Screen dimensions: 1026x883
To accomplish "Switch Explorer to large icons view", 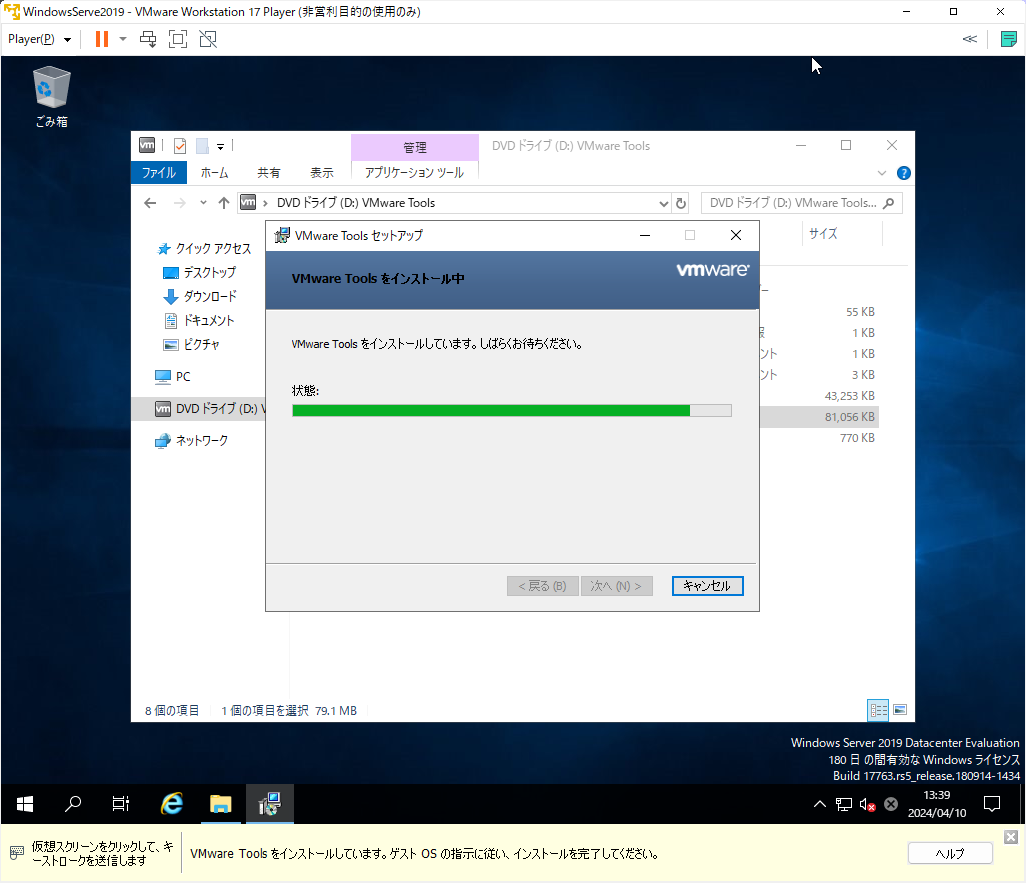I will (900, 710).
